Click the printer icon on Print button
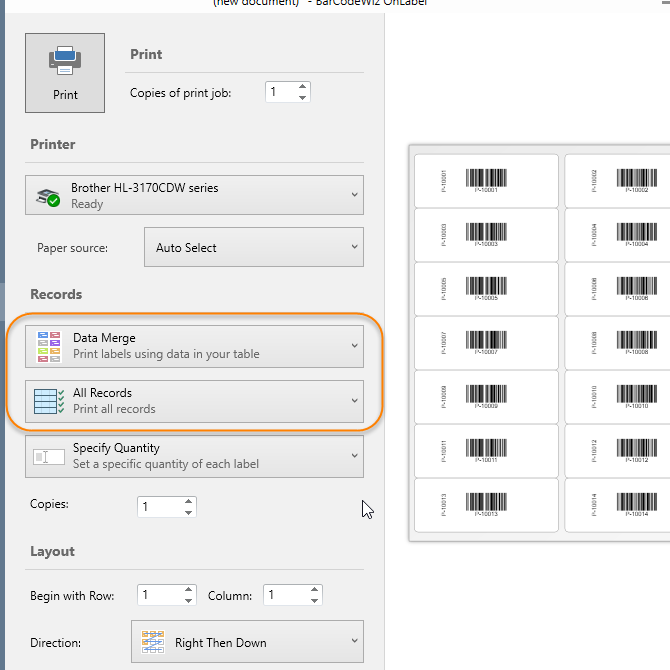The image size is (670, 670). tap(65, 60)
